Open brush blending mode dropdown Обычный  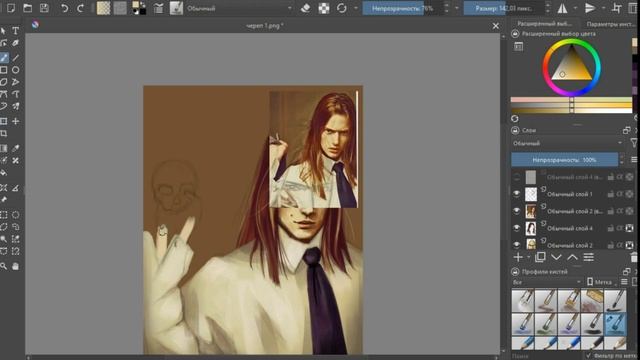pos(240,8)
